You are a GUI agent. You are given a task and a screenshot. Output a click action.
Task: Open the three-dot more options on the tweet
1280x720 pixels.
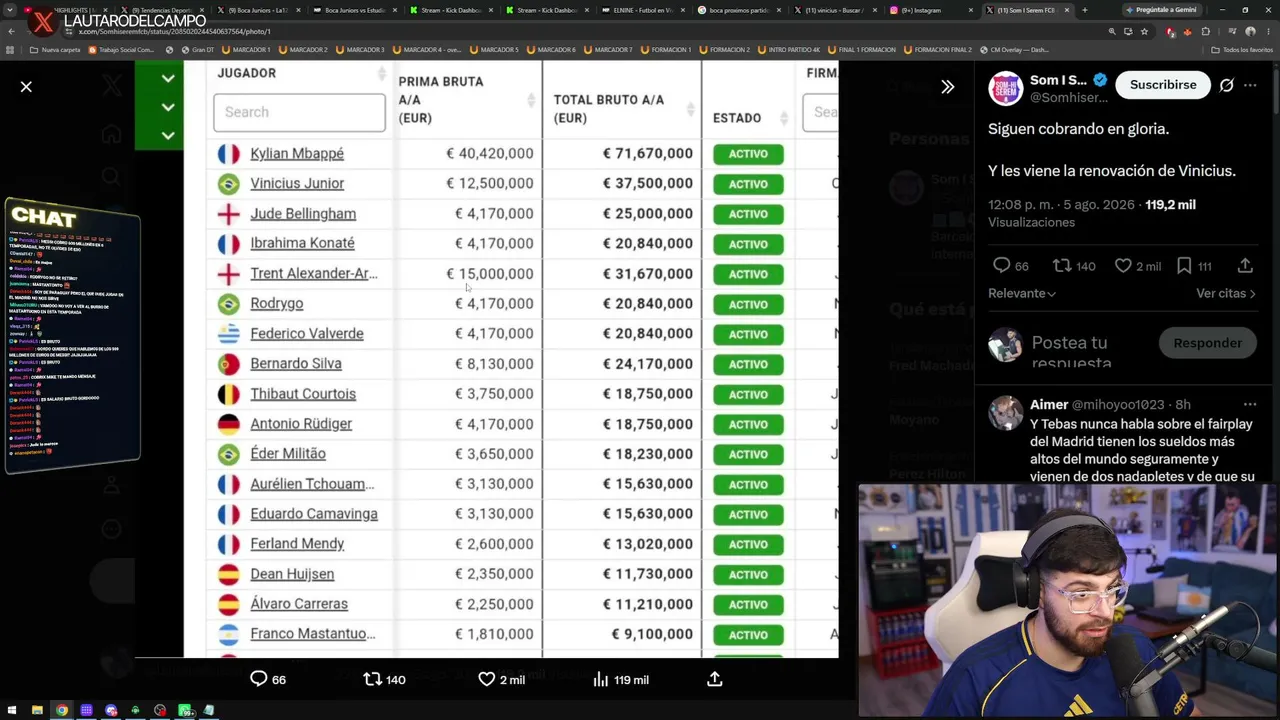[x=1250, y=85]
